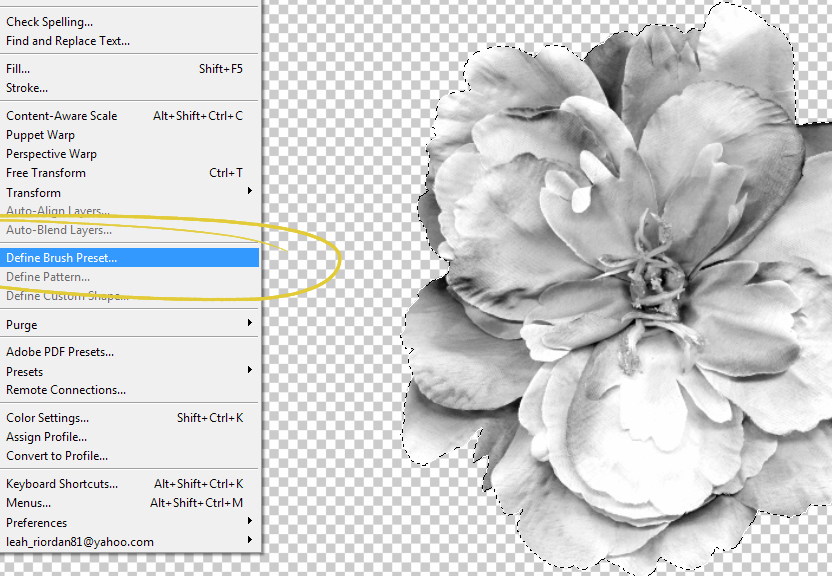Open Keyboard Shortcuts dialog

(x=129, y=484)
